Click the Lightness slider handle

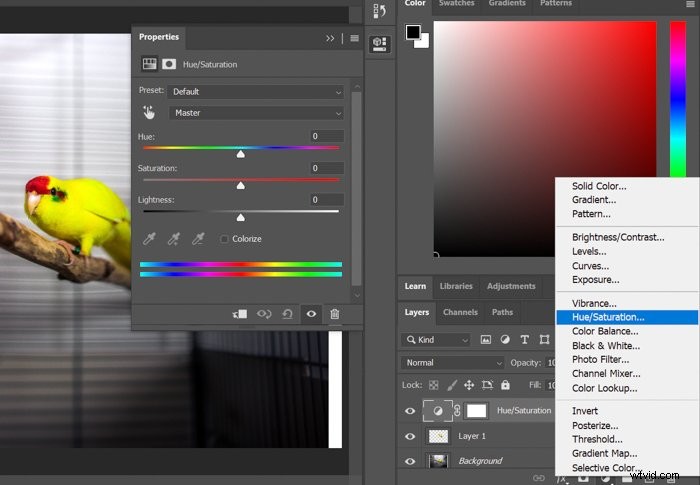(241, 217)
